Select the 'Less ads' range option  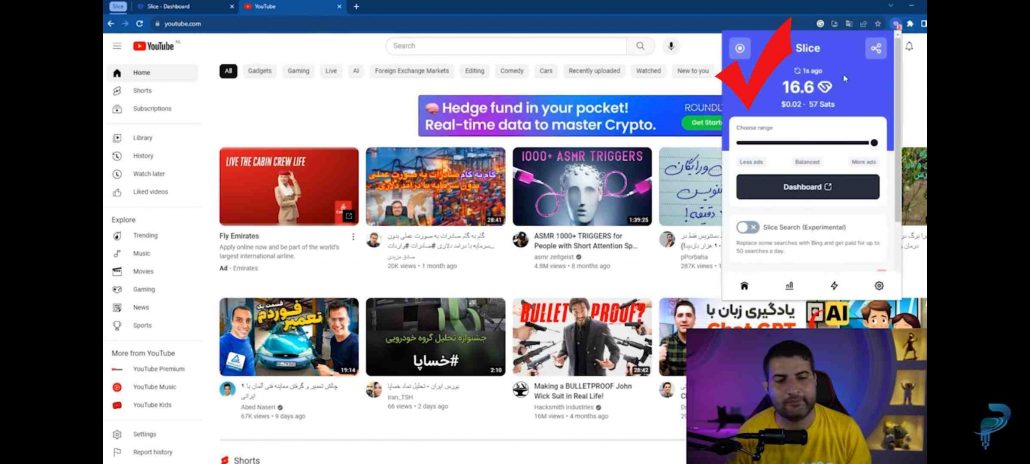[751, 161]
